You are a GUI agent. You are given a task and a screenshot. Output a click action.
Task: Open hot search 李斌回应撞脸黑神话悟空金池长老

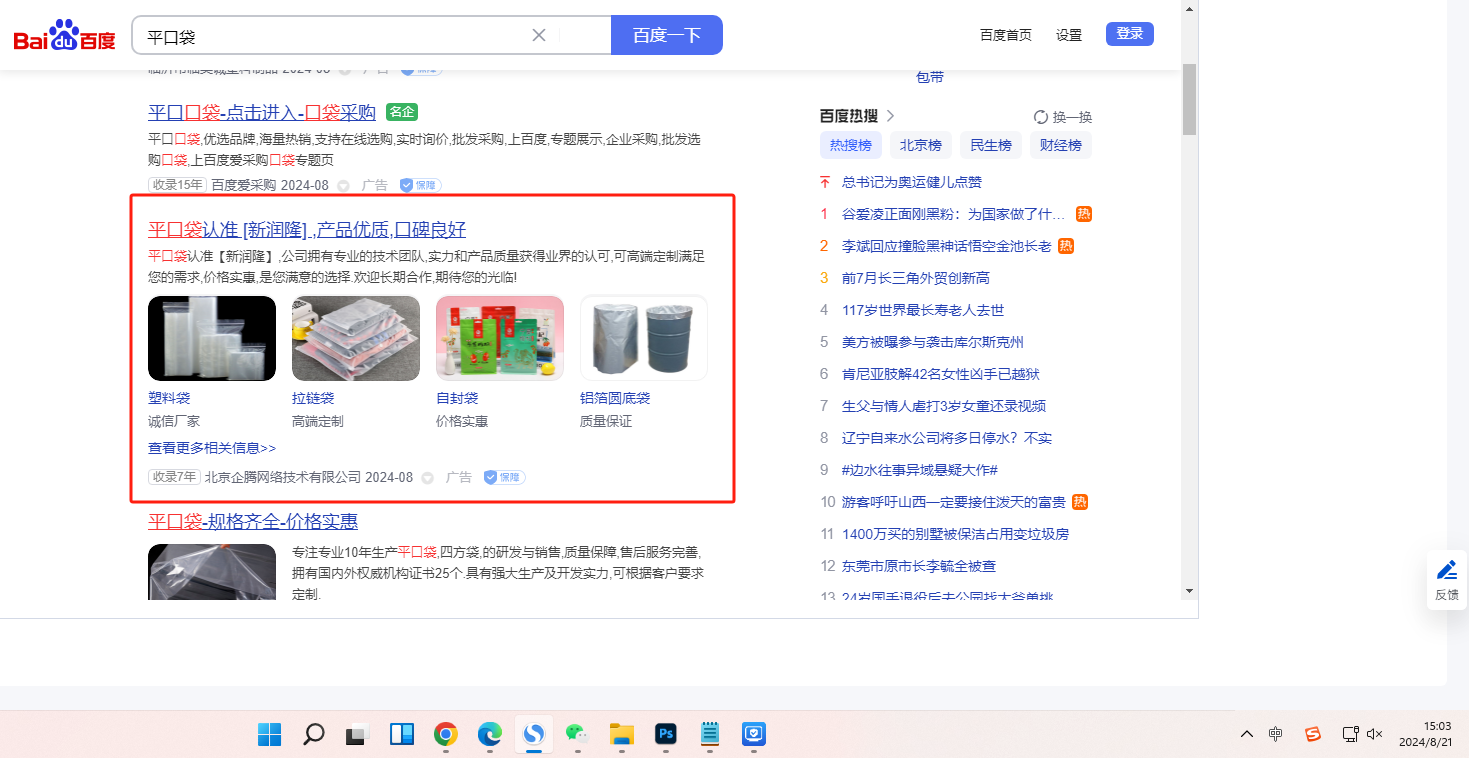[947, 246]
